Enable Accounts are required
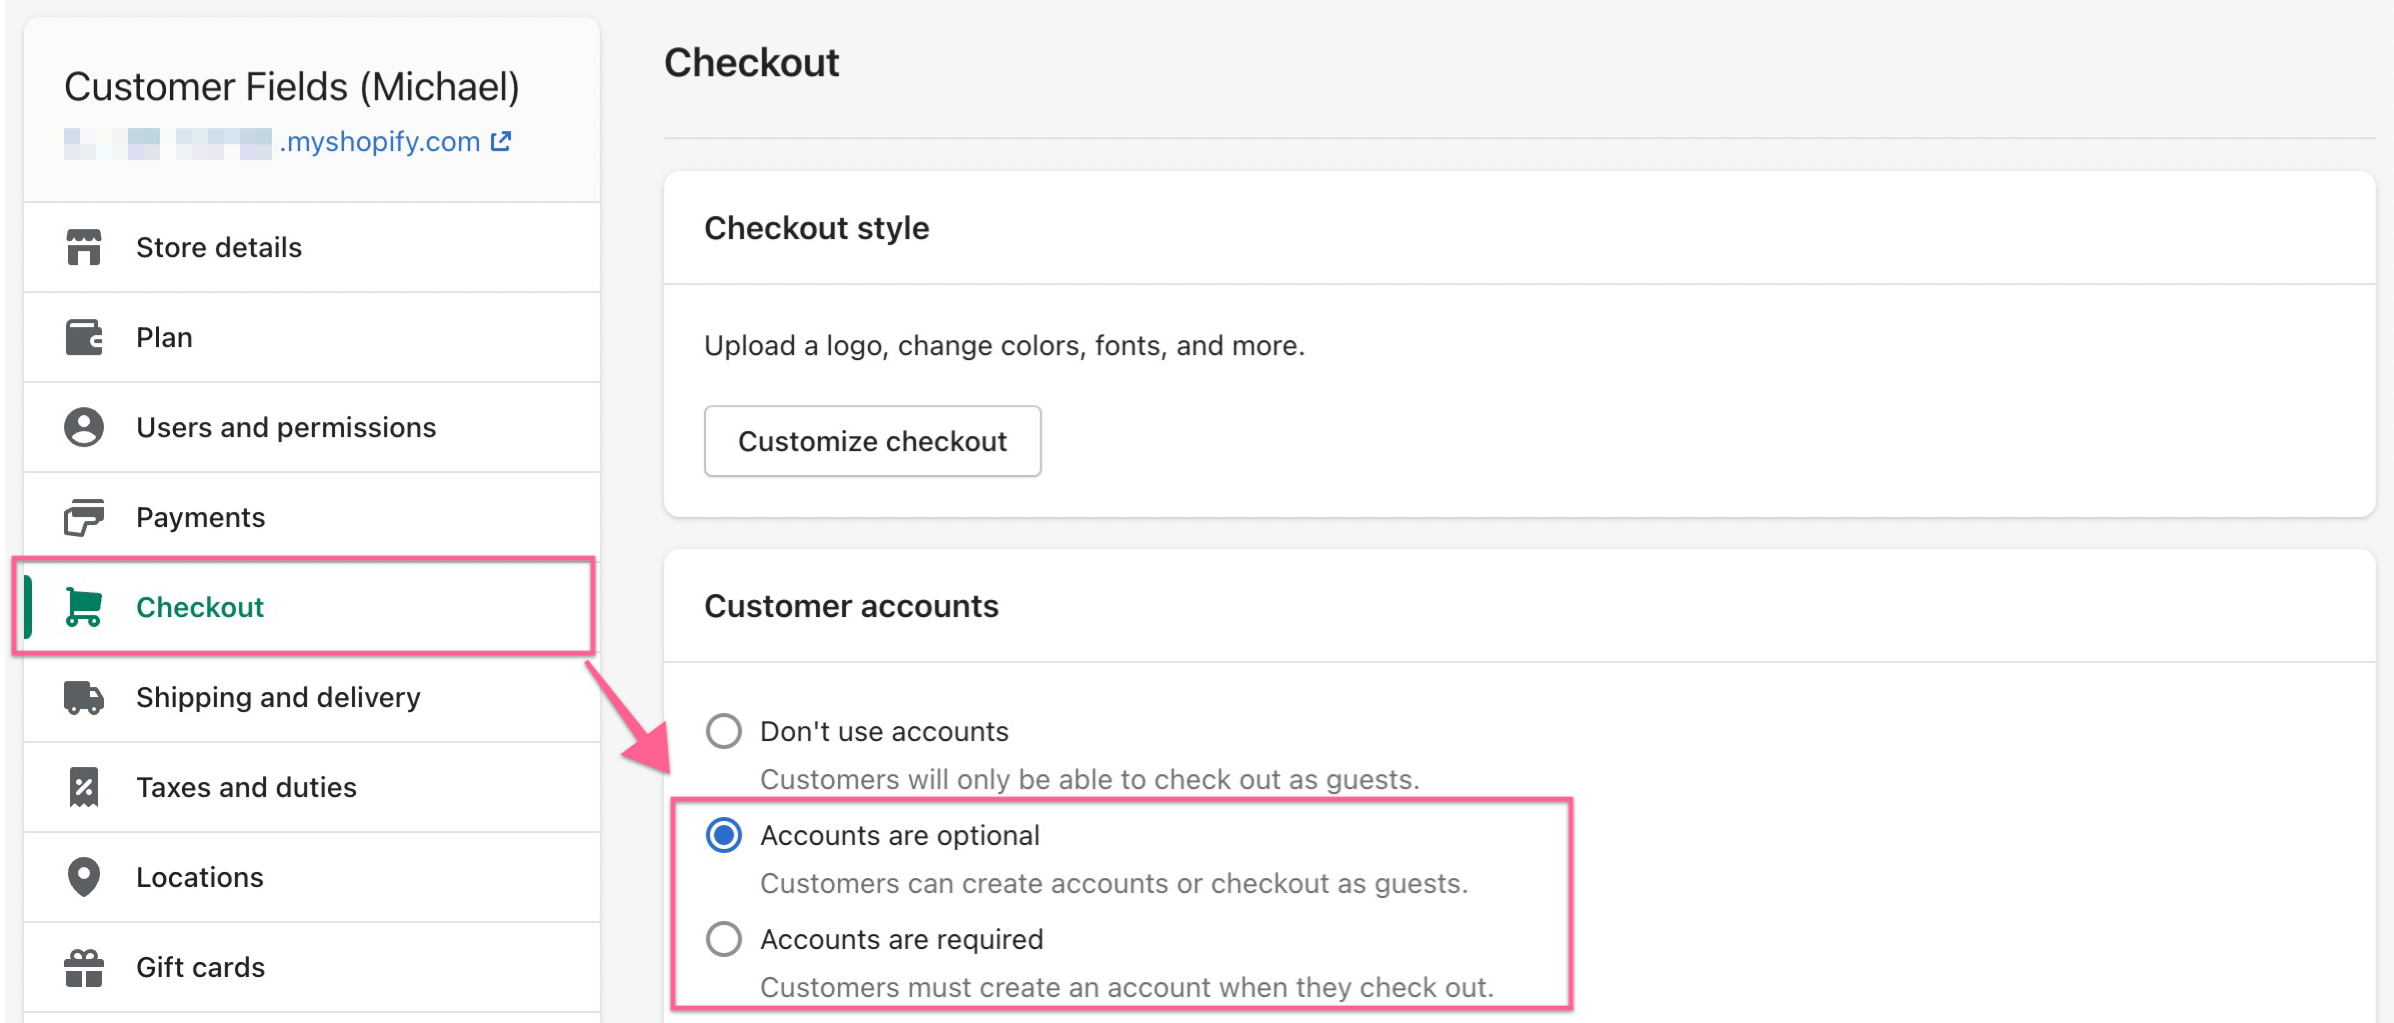 (723, 939)
